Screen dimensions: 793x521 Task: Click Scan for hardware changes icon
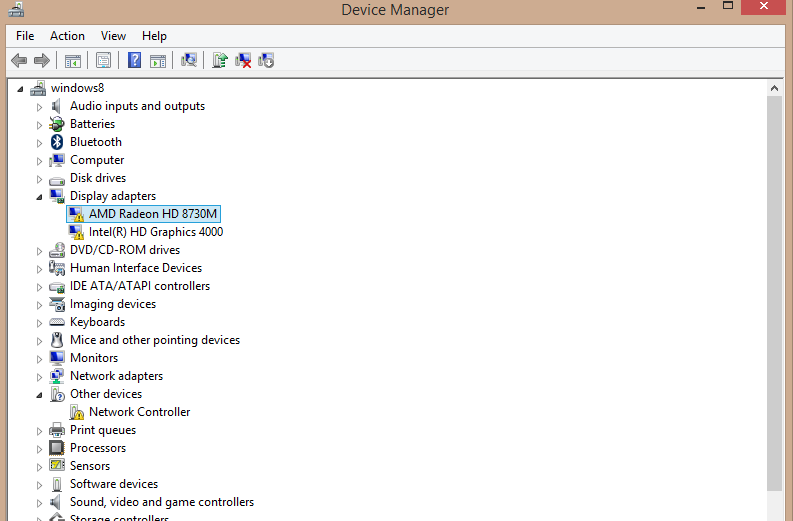coord(189,60)
